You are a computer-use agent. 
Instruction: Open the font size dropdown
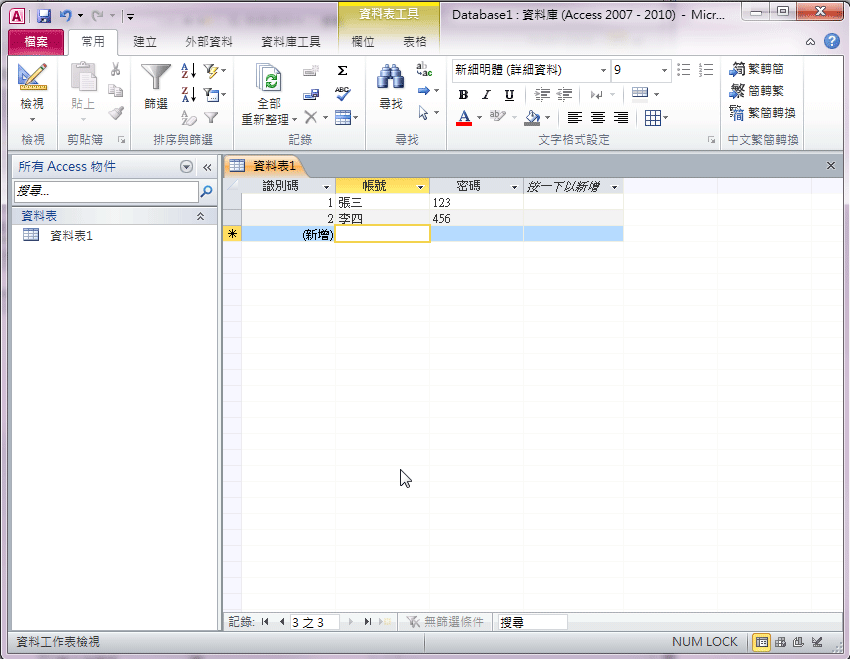665,71
